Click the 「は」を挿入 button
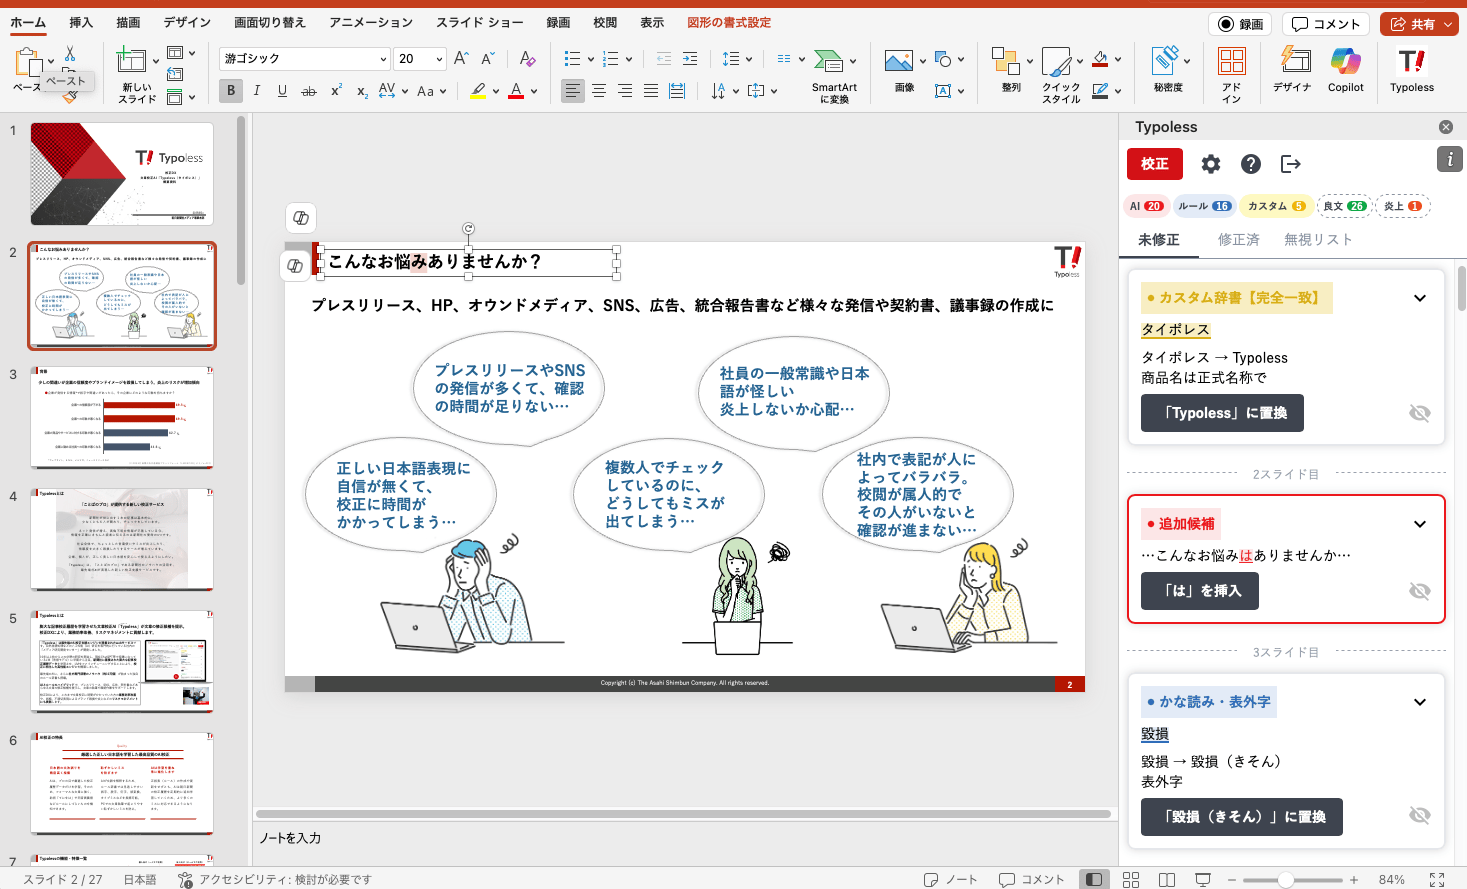The image size is (1467, 889). click(1200, 591)
